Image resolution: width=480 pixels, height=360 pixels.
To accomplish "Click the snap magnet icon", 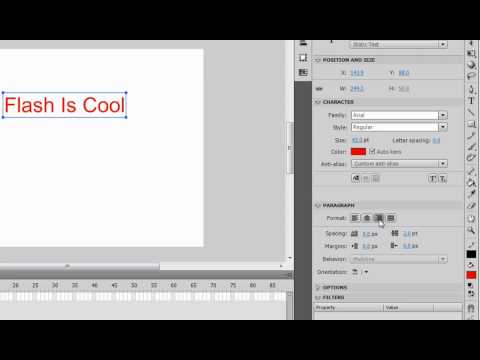I will point(471,308).
